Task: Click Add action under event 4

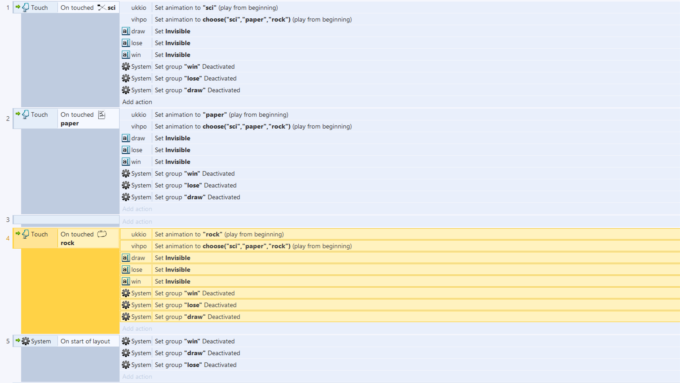Action: coord(137,329)
